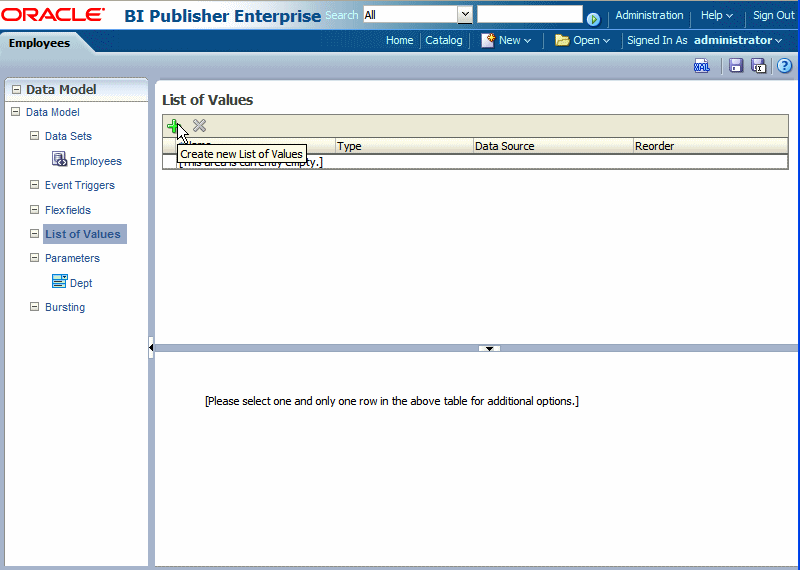The image size is (800, 570).
Task: Collapse the left panel with splitter arrow
Action: tap(151, 348)
